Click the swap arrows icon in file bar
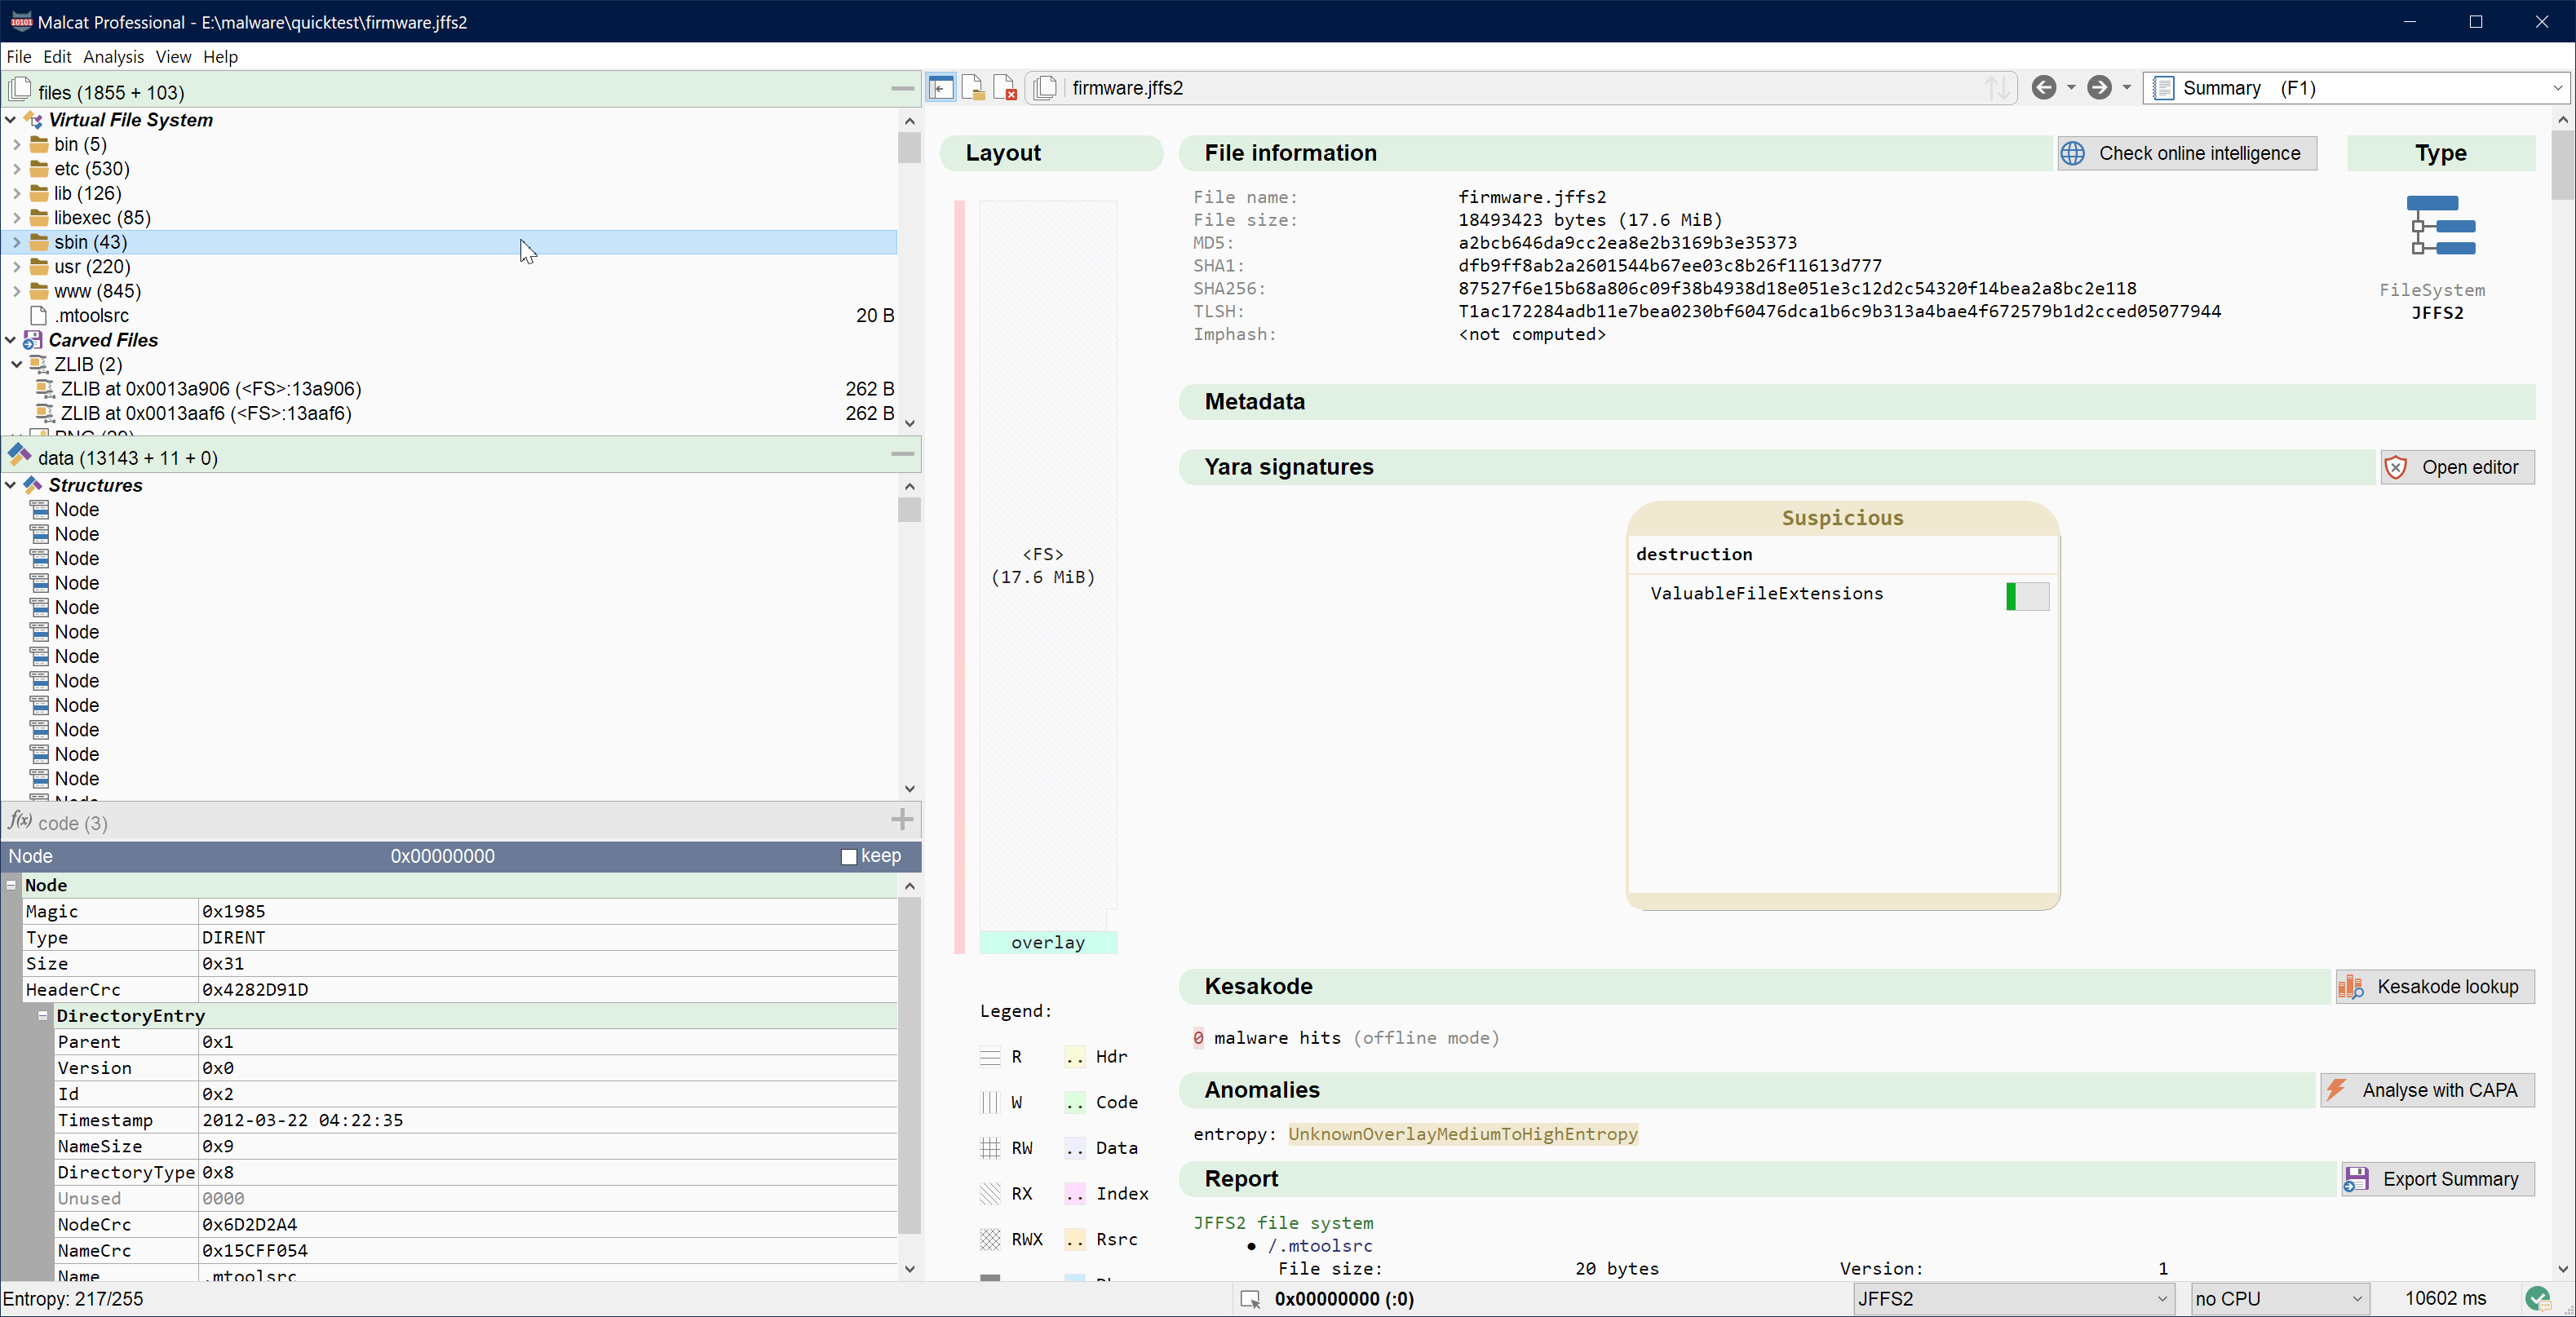Image resolution: width=2576 pixels, height=1317 pixels. coord(1997,88)
